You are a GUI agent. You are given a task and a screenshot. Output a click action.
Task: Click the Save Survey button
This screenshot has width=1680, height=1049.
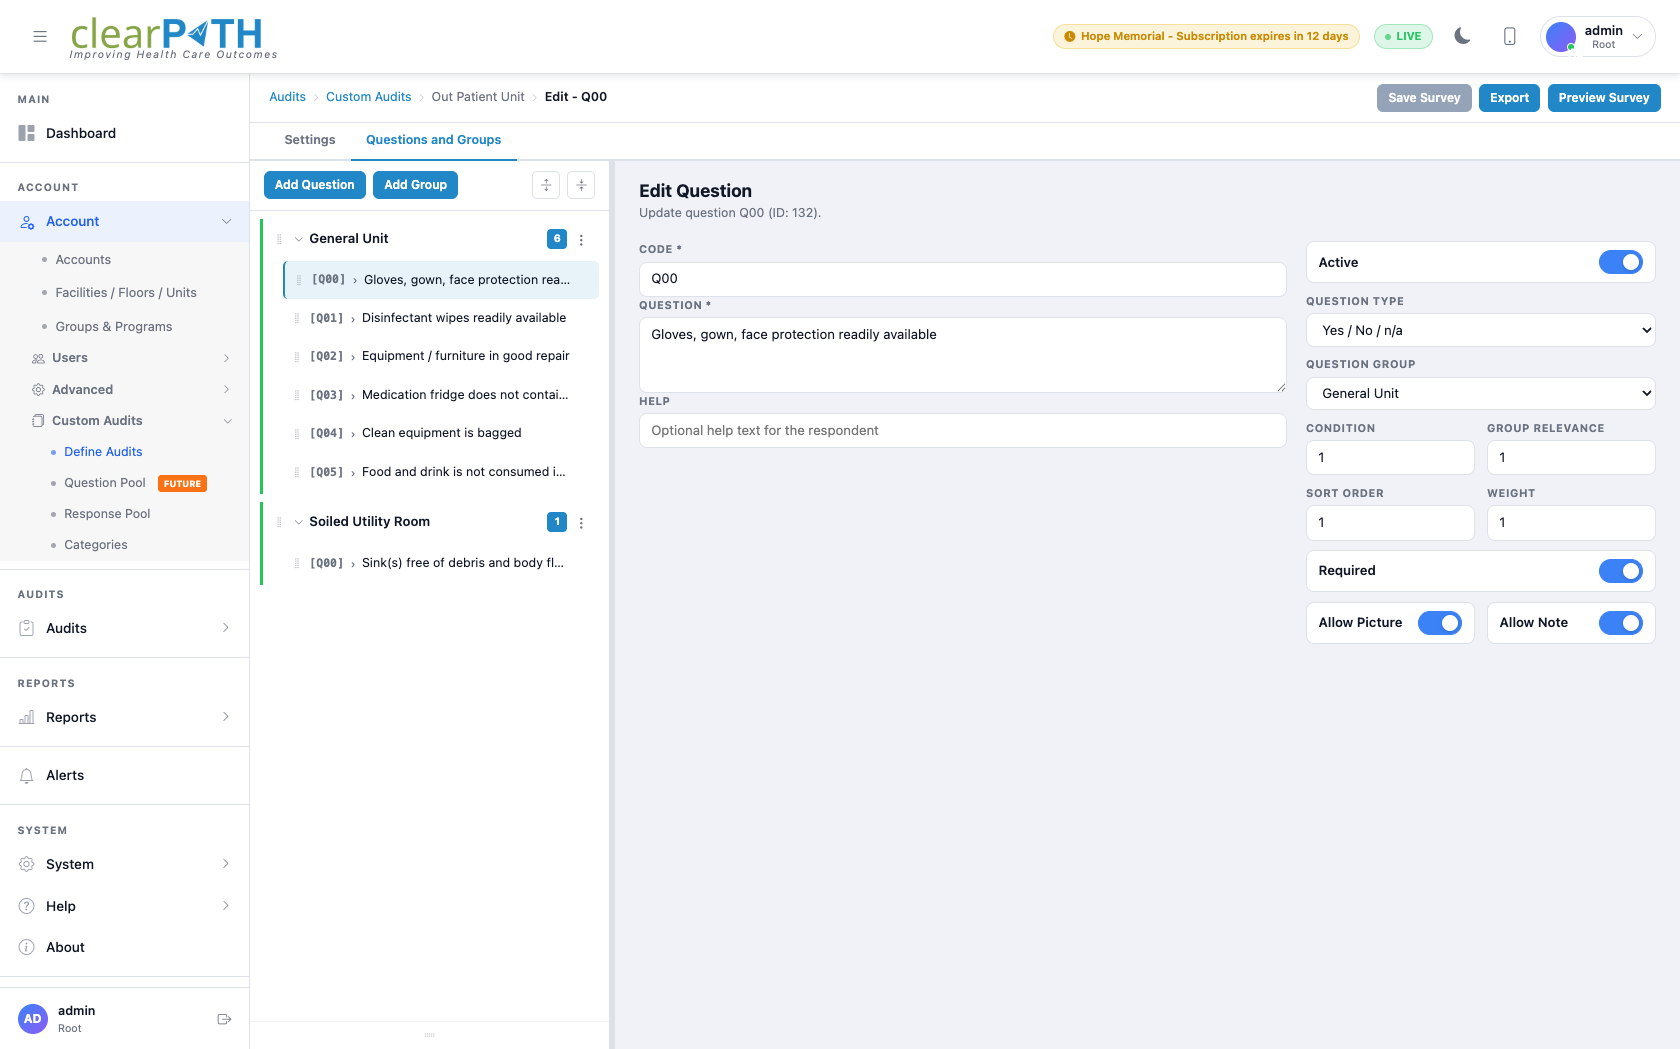click(x=1423, y=97)
